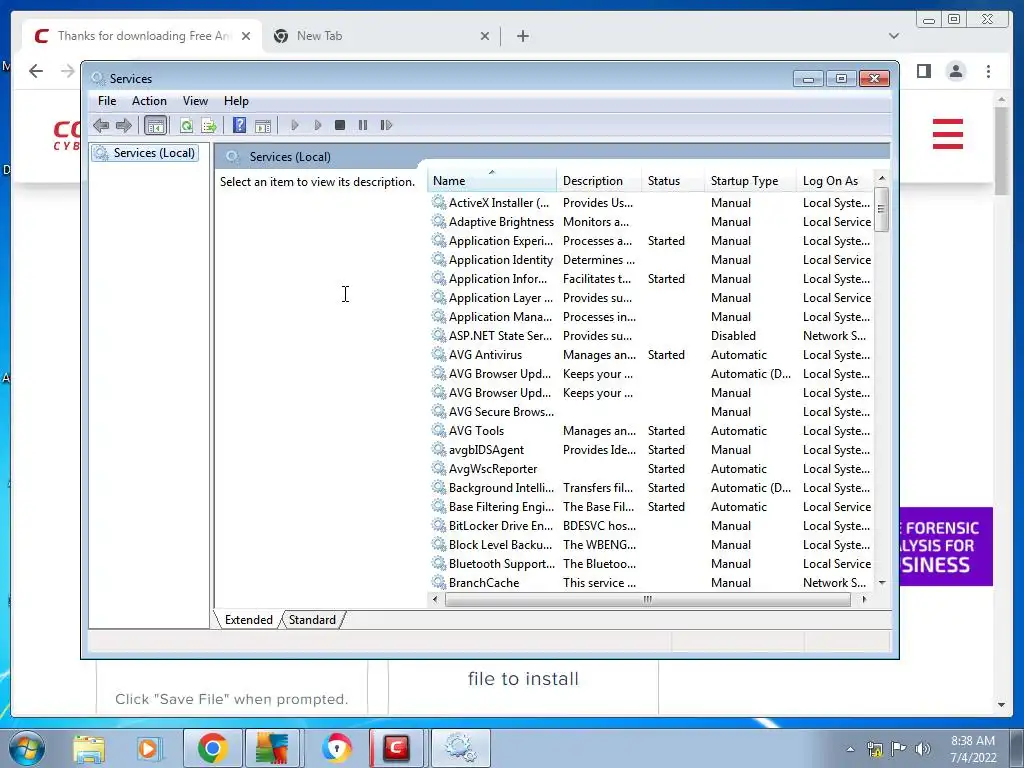This screenshot has height=768, width=1024.
Task: Open Windows Explorer from the taskbar
Action: [89, 748]
